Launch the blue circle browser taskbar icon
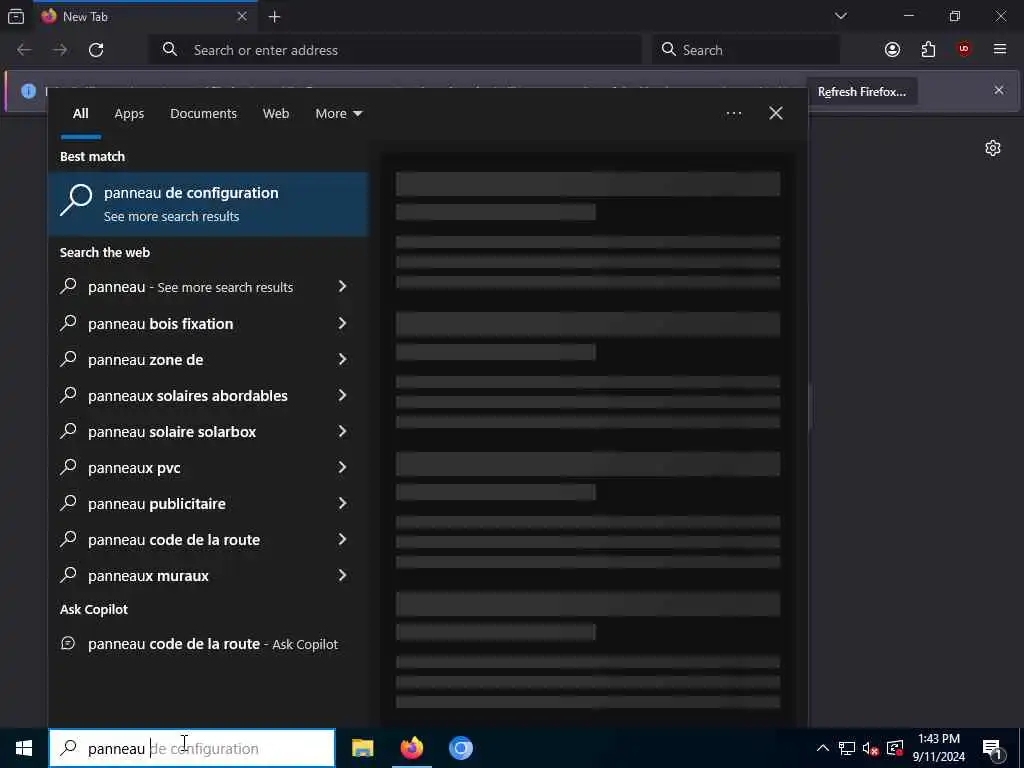Viewport: 1024px width, 768px height. tap(460, 748)
